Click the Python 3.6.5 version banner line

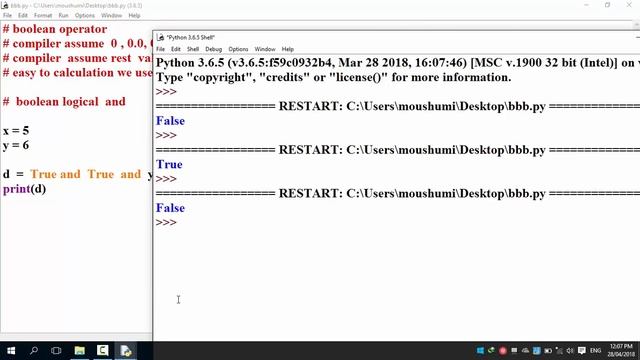pos(398,63)
